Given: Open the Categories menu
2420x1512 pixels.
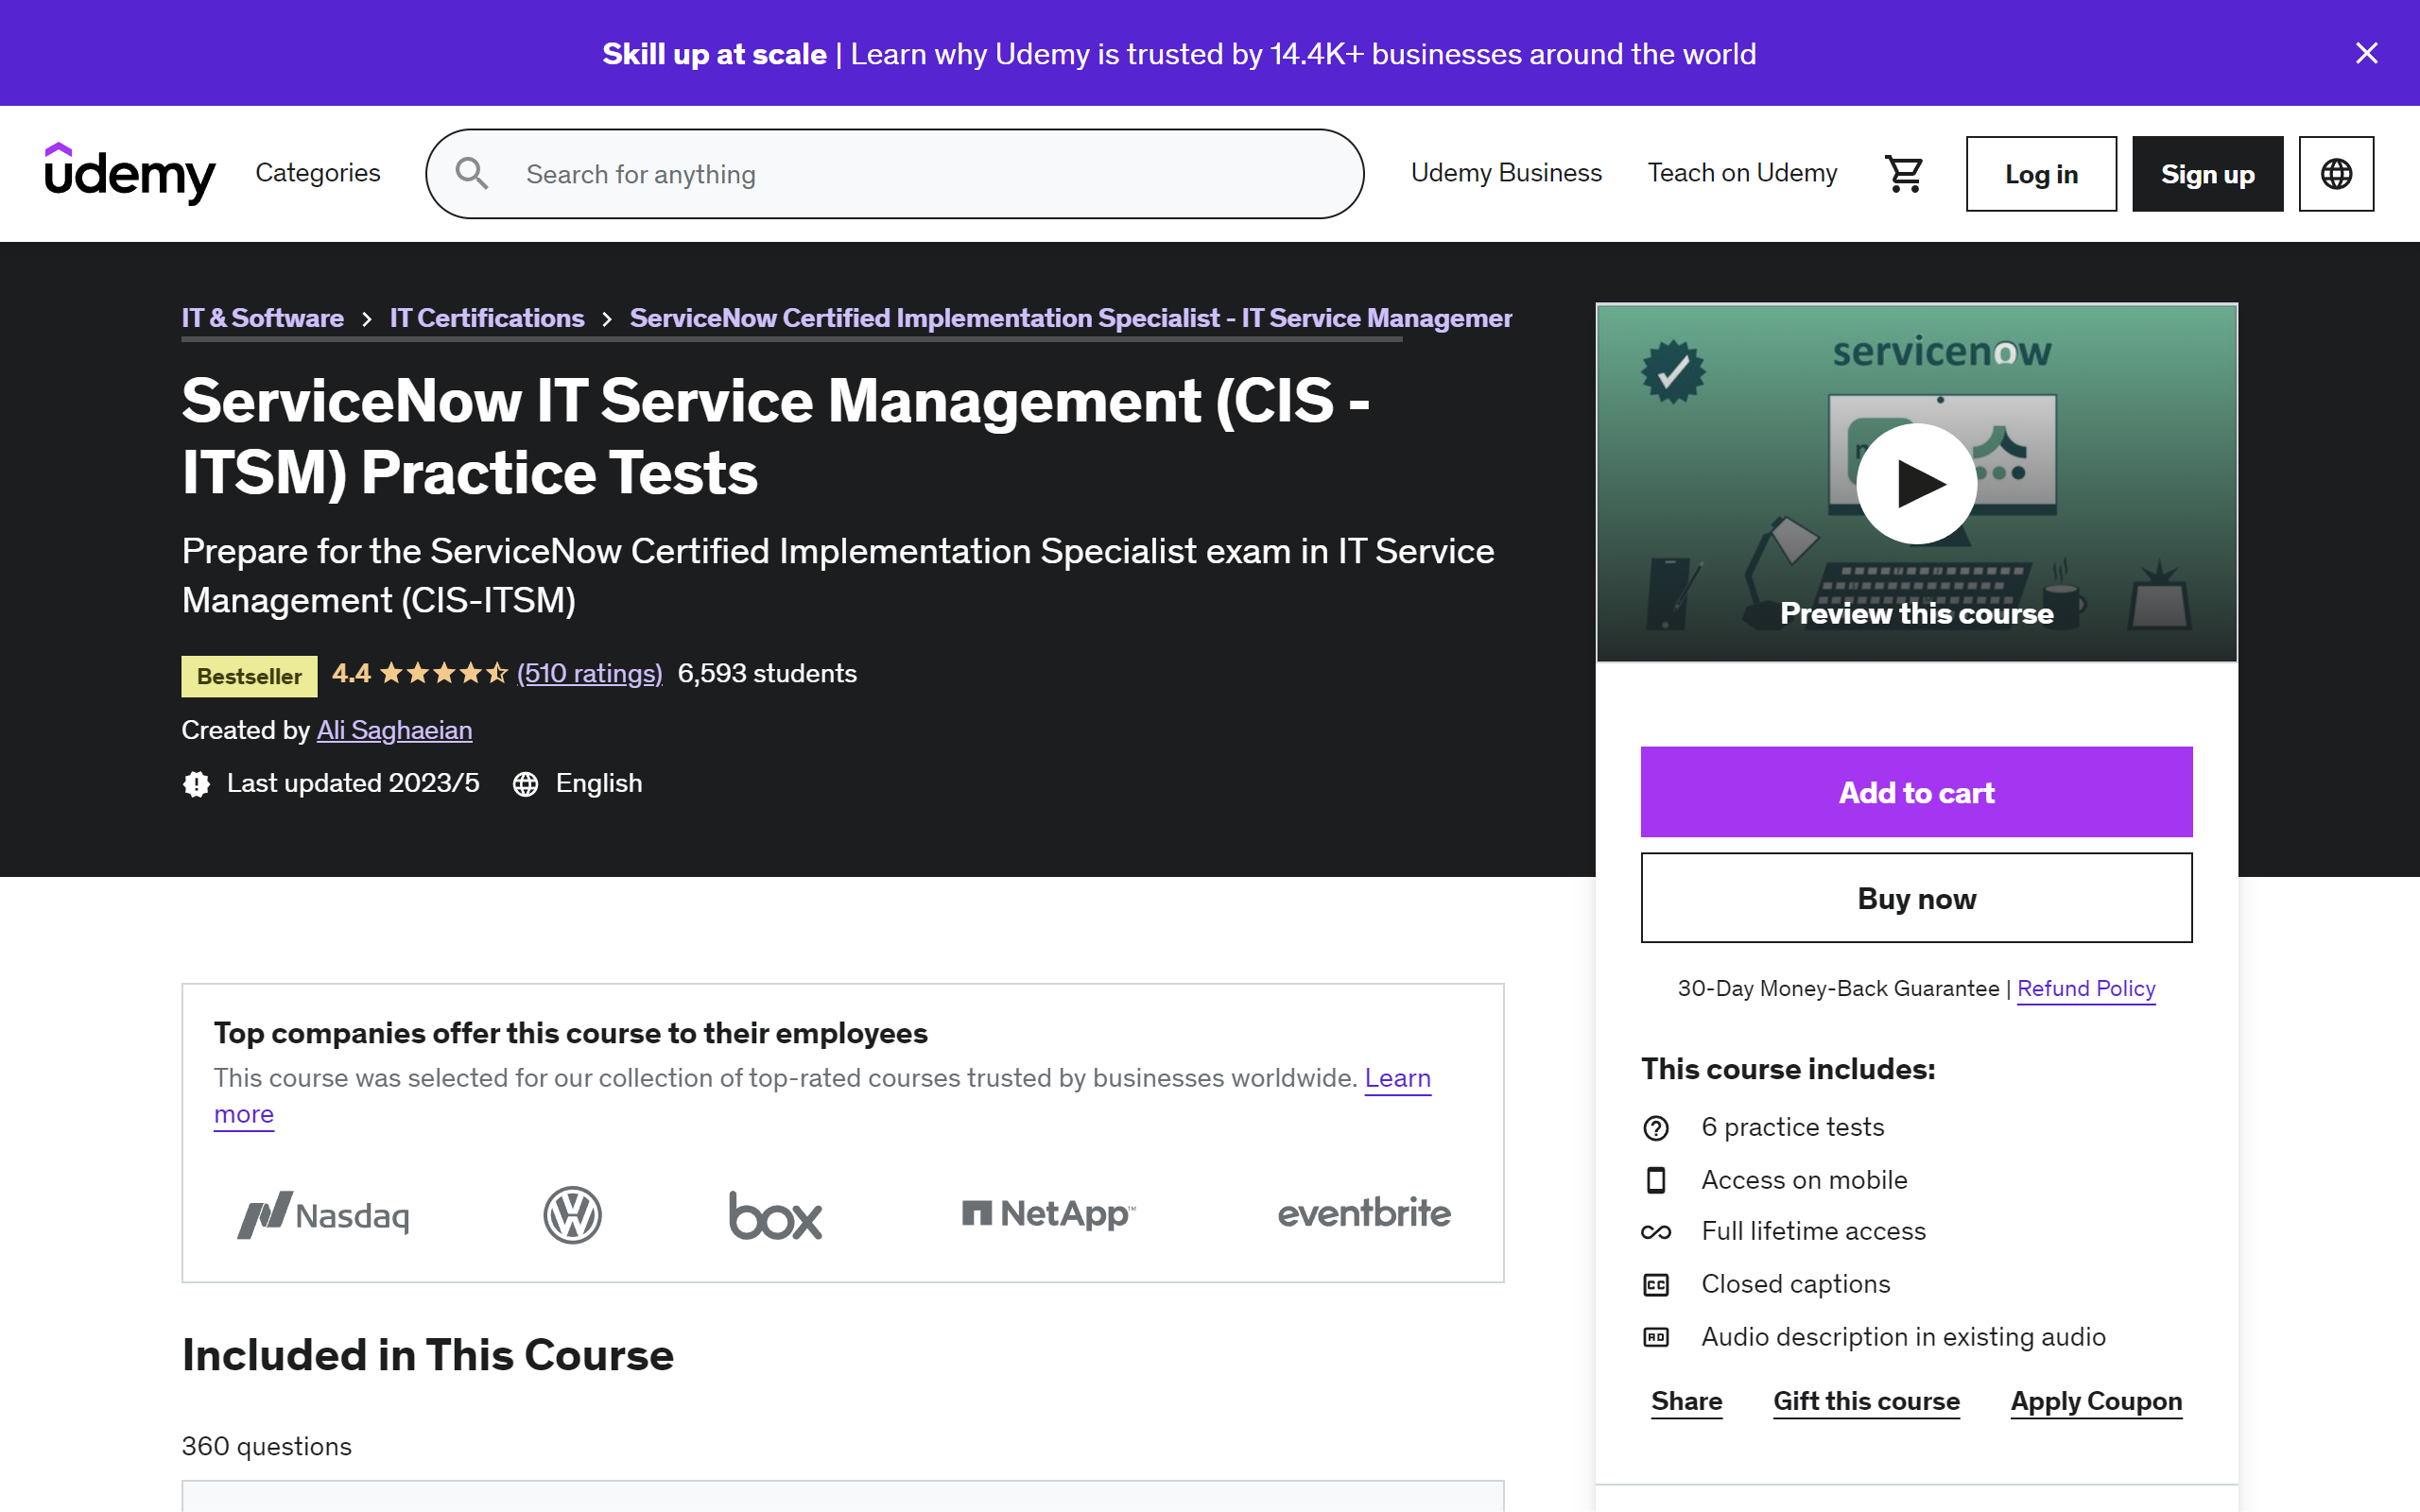Looking at the screenshot, I should click(318, 173).
